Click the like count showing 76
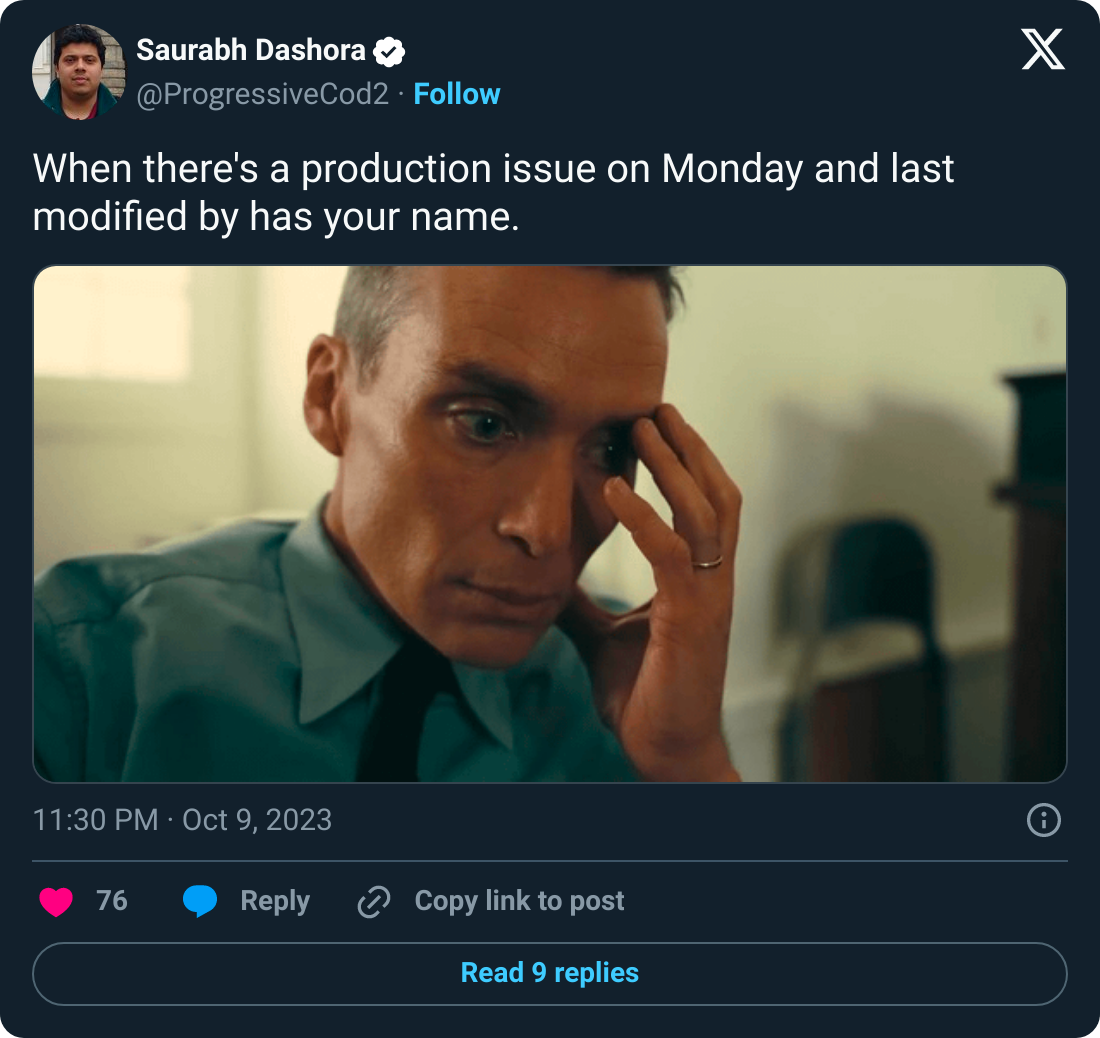 coord(114,901)
